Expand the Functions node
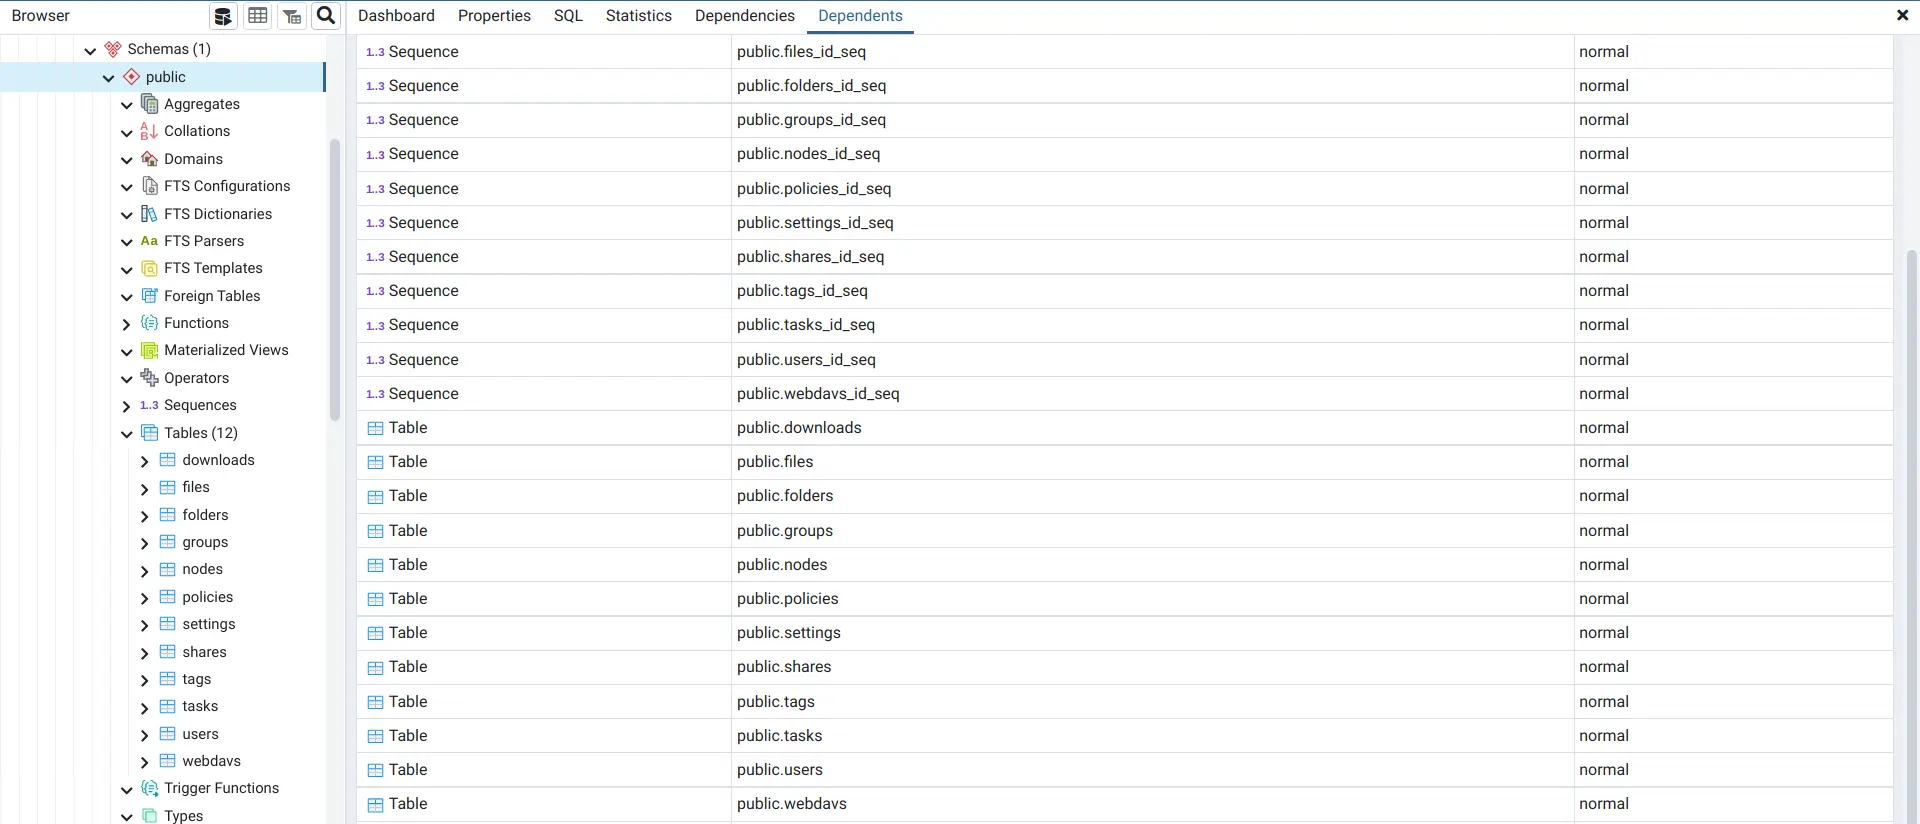1920x824 pixels. pyautogui.click(x=126, y=324)
